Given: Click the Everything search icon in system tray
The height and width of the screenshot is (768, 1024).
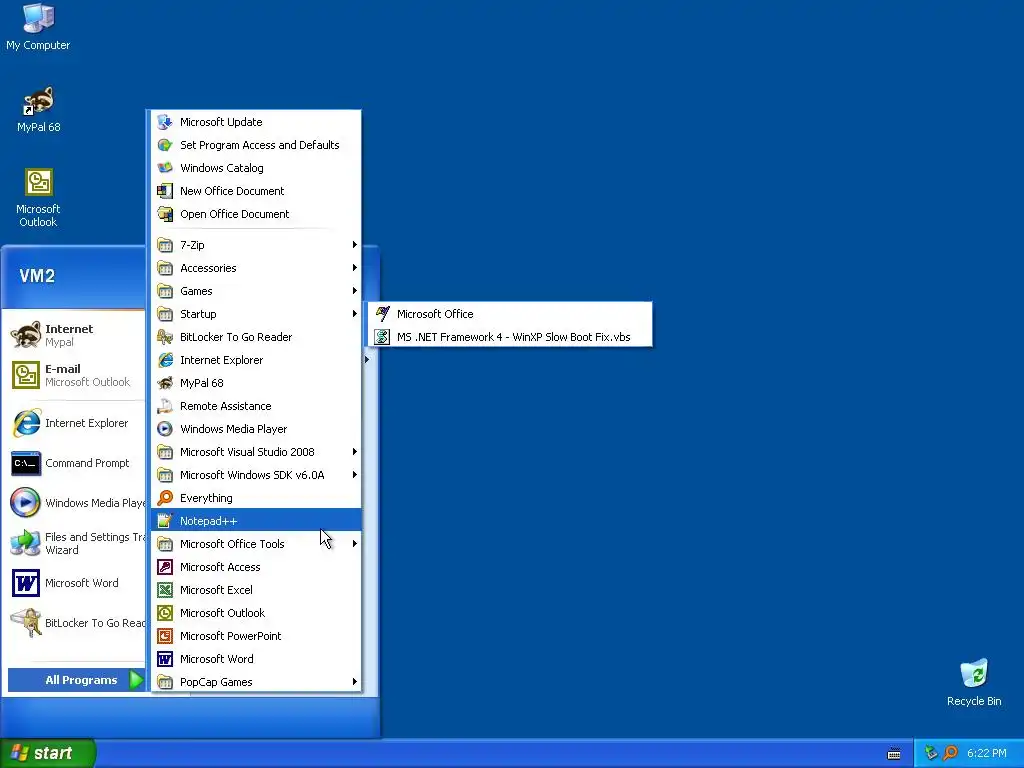Looking at the screenshot, I should pyautogui.click(x=950, y=753).
